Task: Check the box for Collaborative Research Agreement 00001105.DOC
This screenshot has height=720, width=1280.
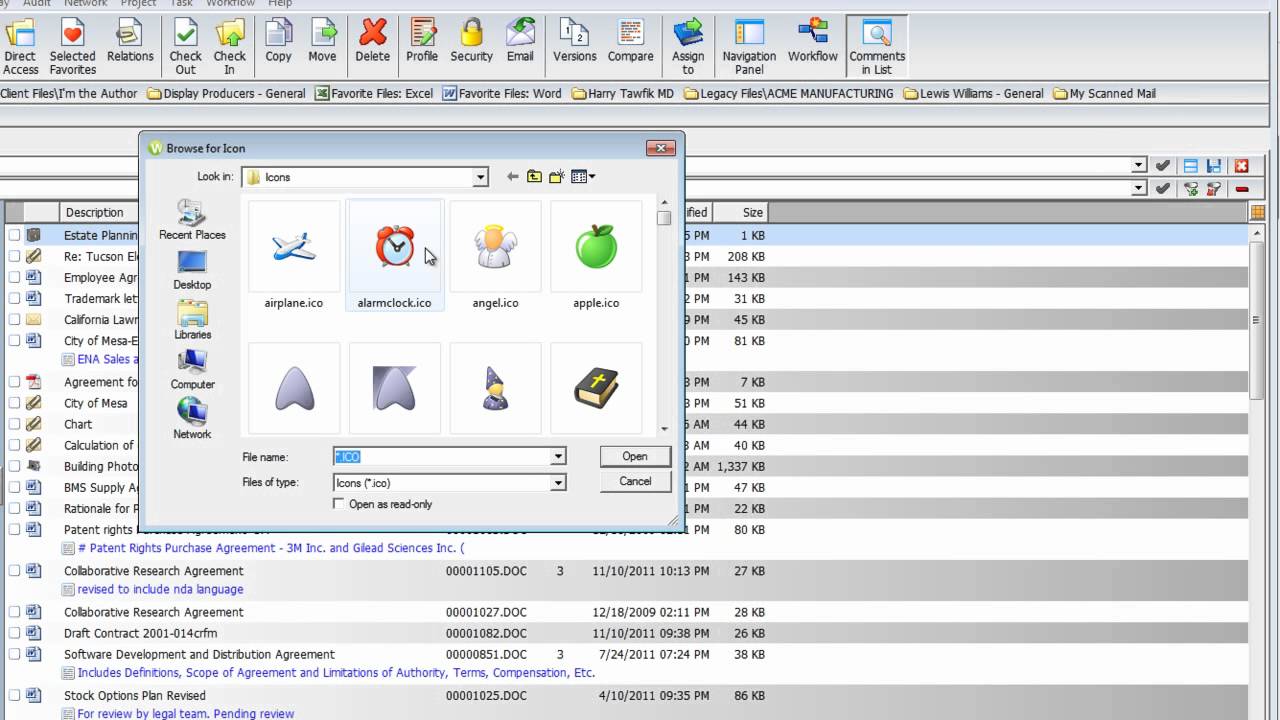Action: tap(15, 571)
